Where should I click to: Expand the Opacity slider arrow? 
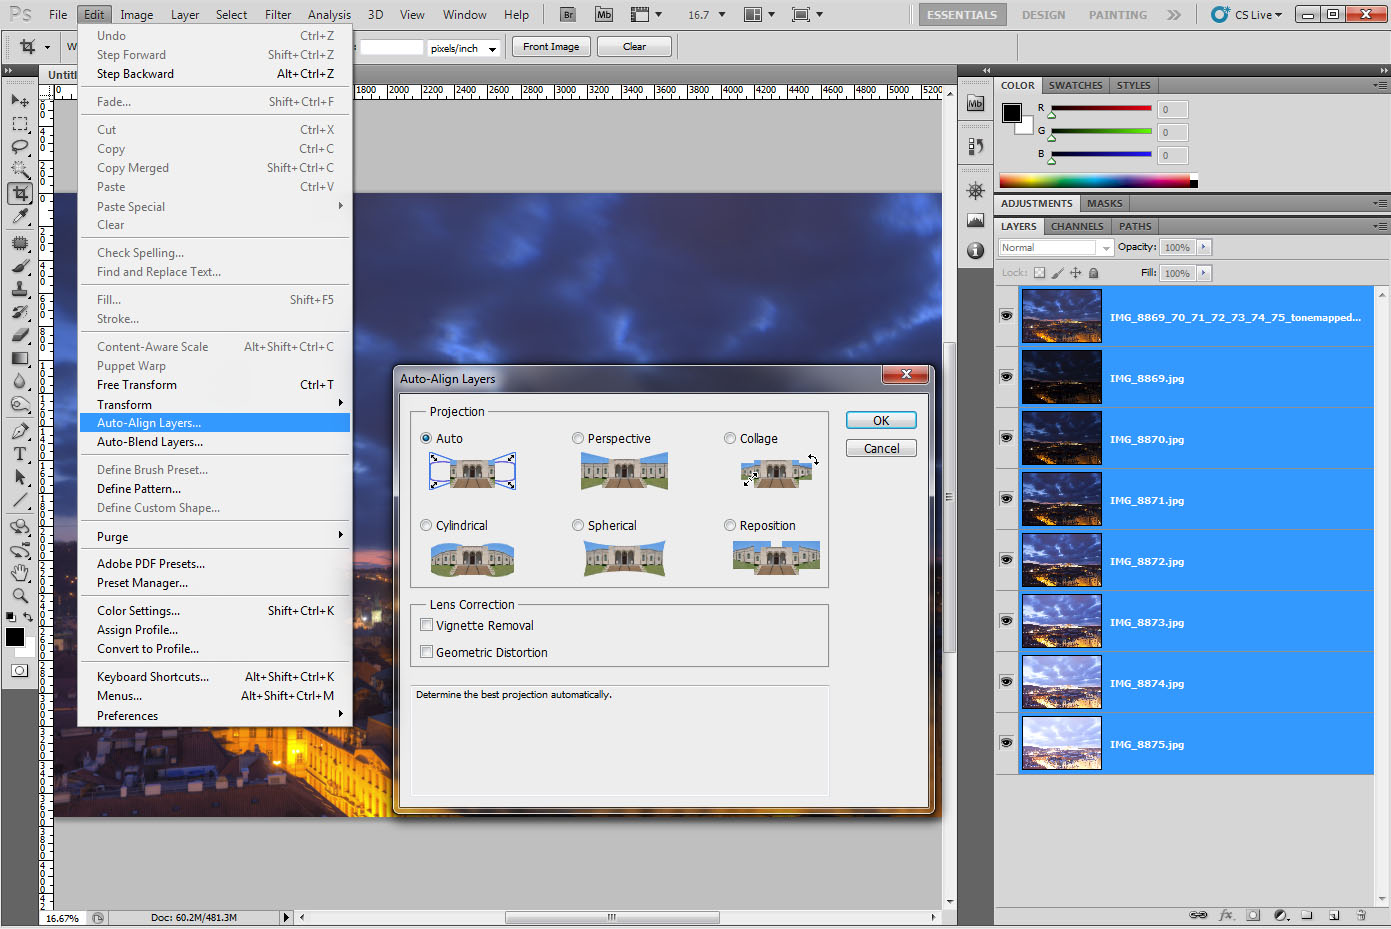tap(1203, 247)
